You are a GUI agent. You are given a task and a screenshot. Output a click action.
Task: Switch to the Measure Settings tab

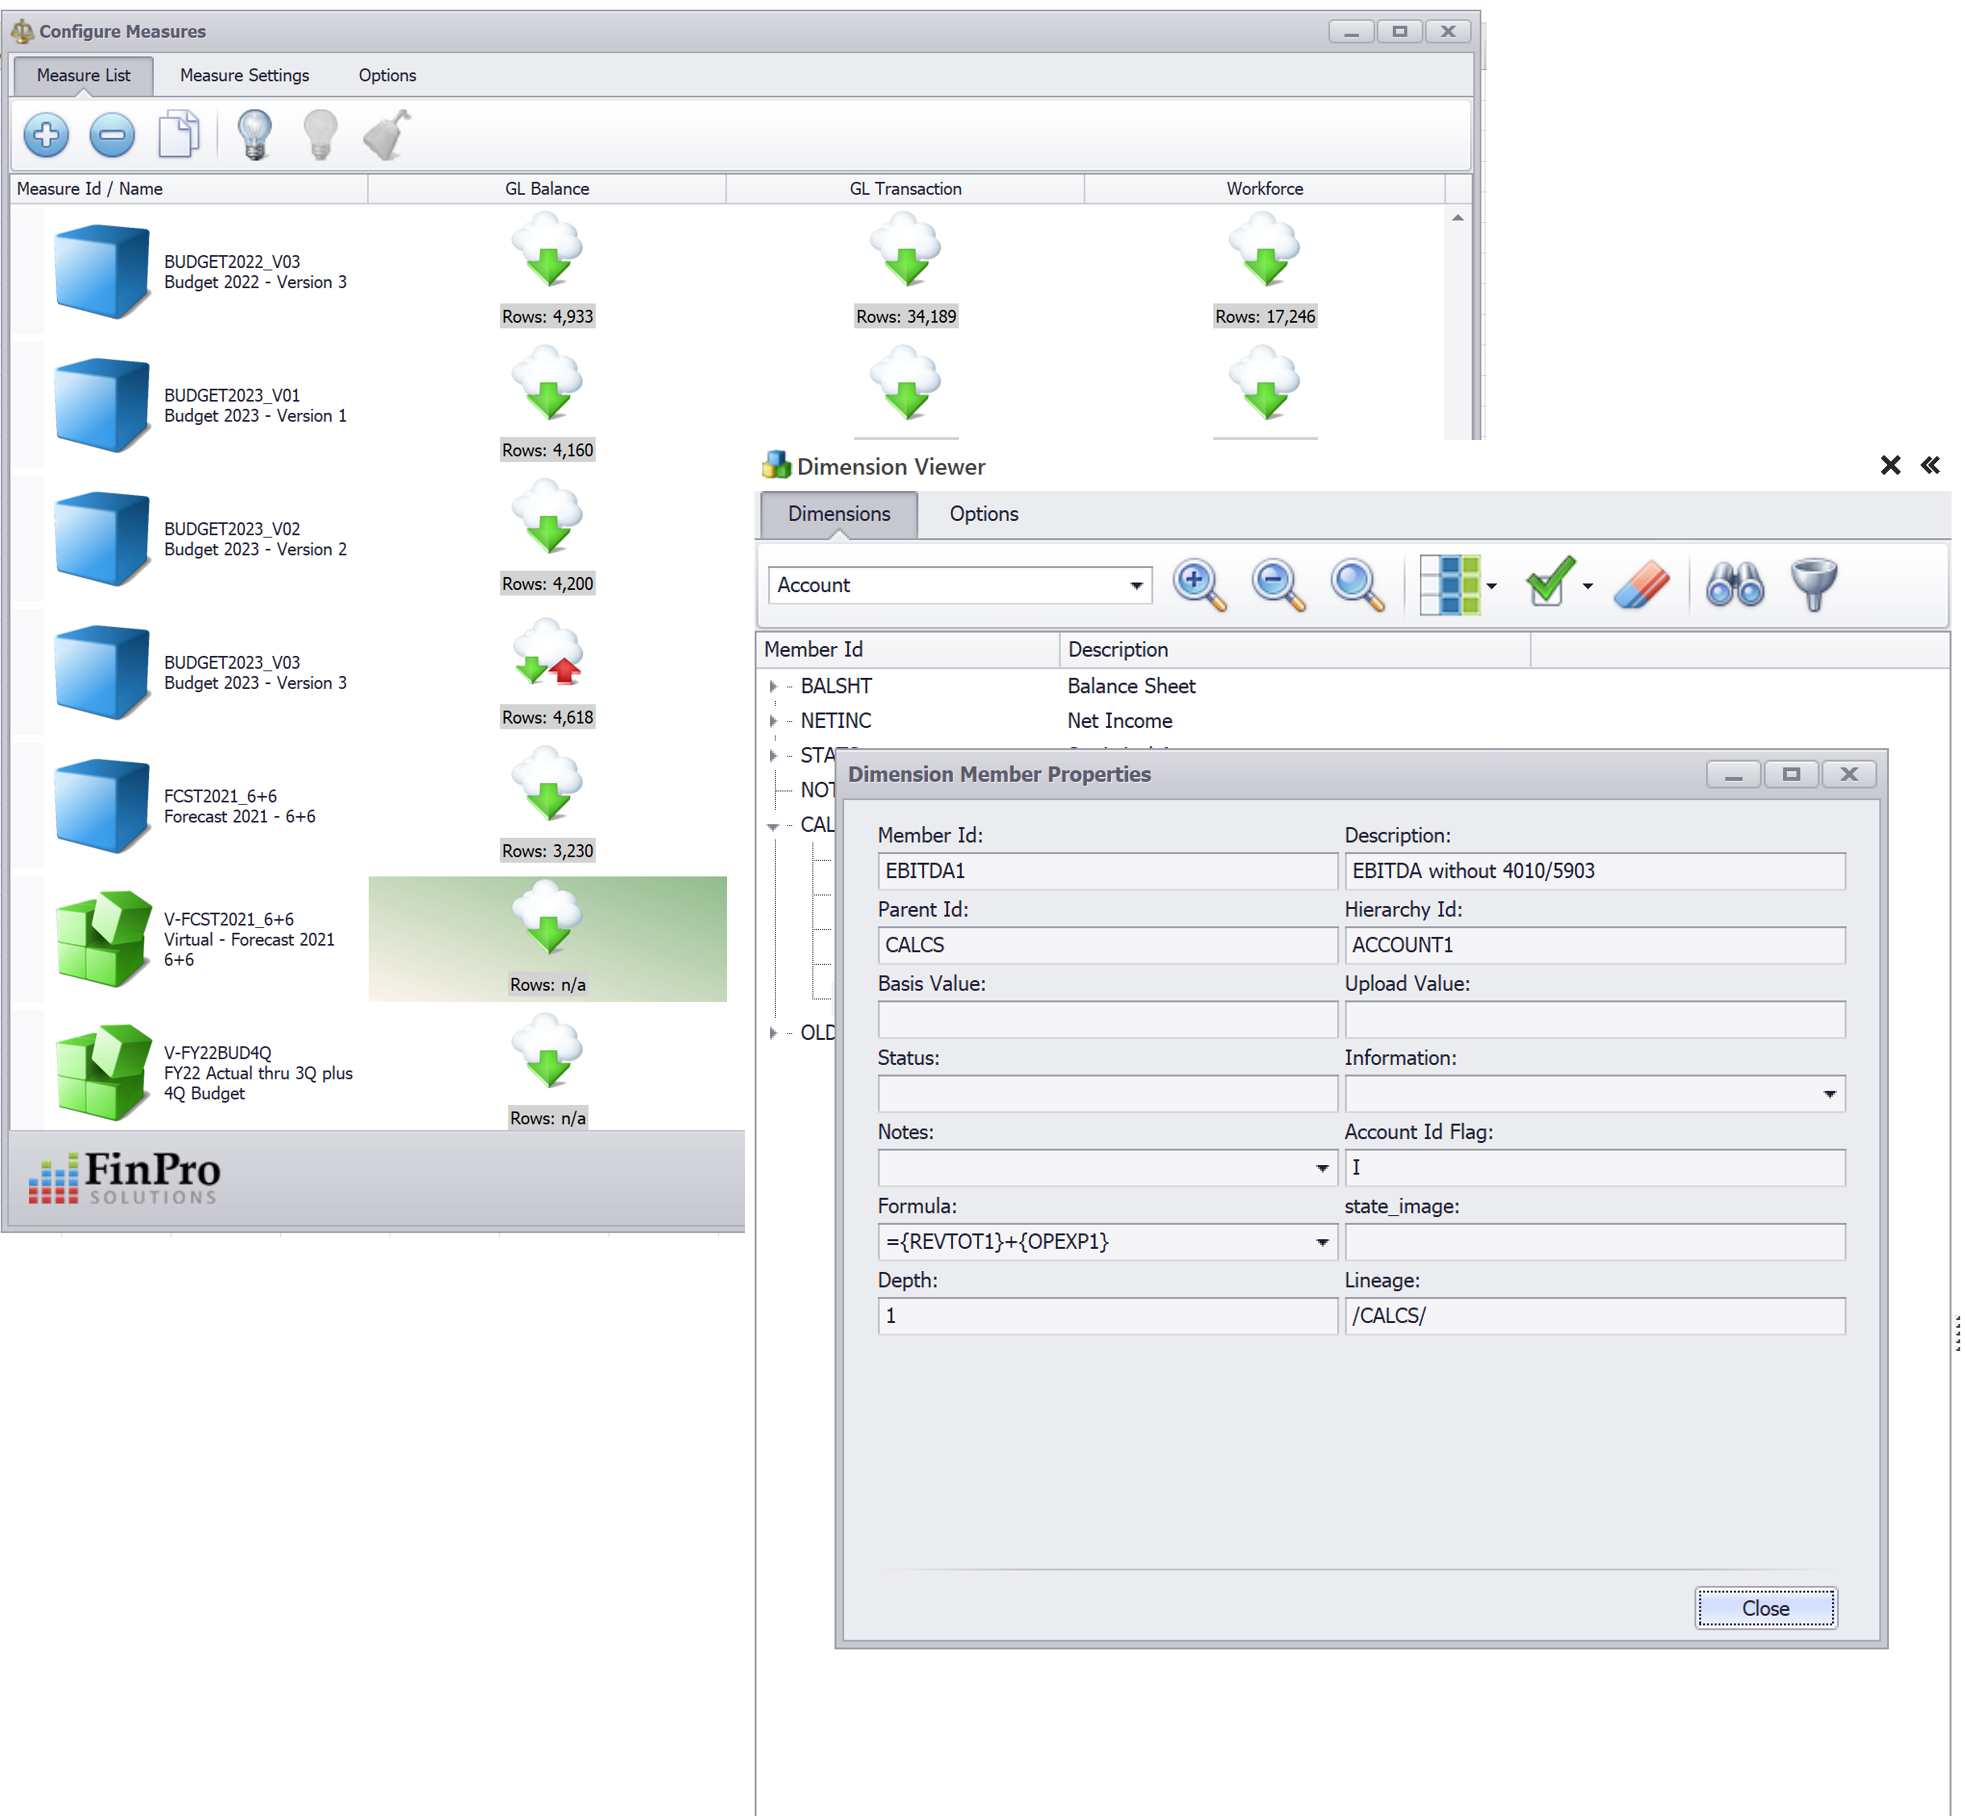244,75
